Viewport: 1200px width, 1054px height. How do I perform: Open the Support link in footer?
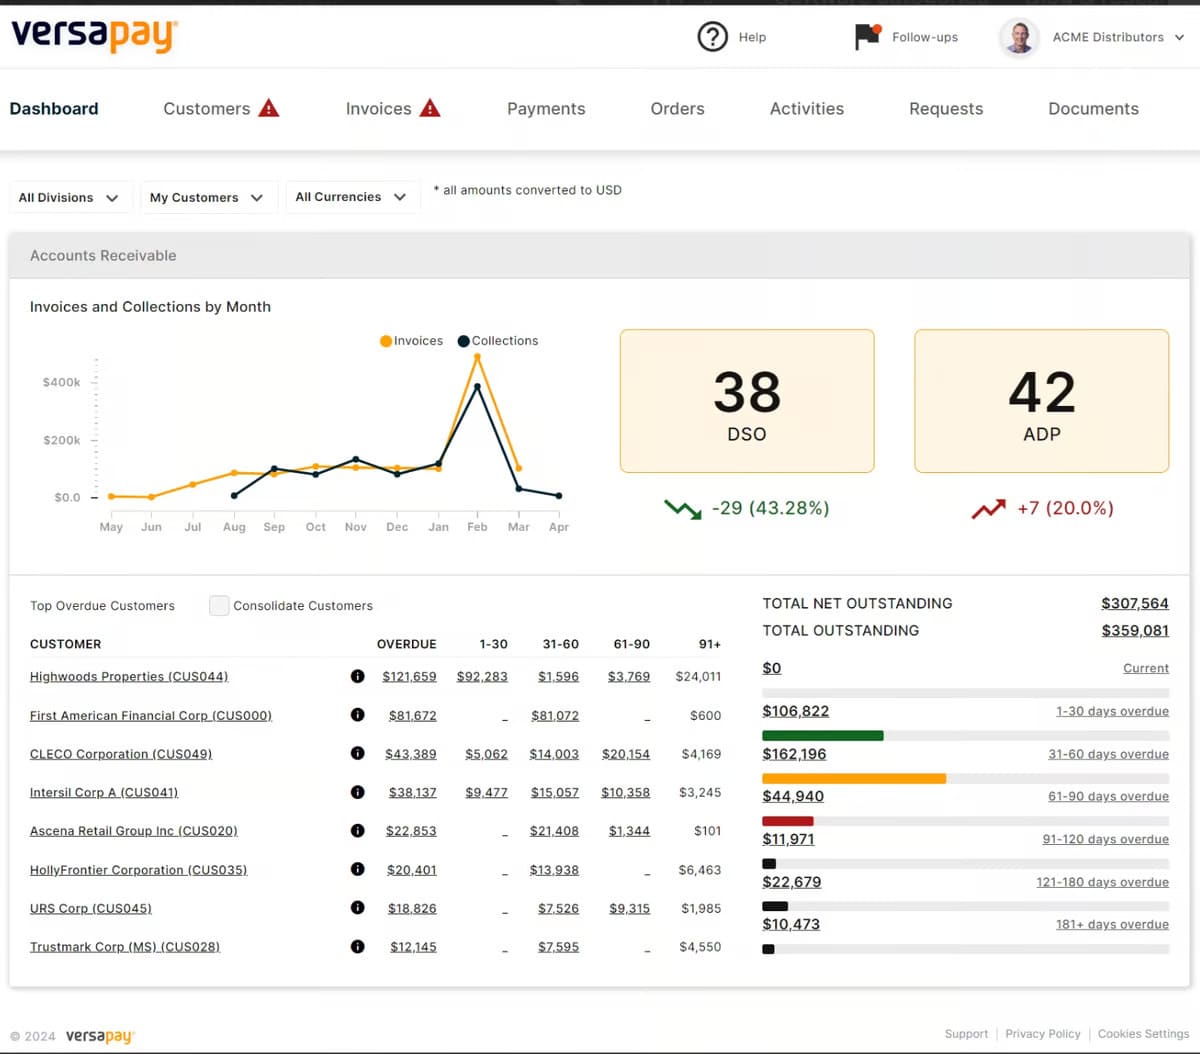click(966, 1034)
